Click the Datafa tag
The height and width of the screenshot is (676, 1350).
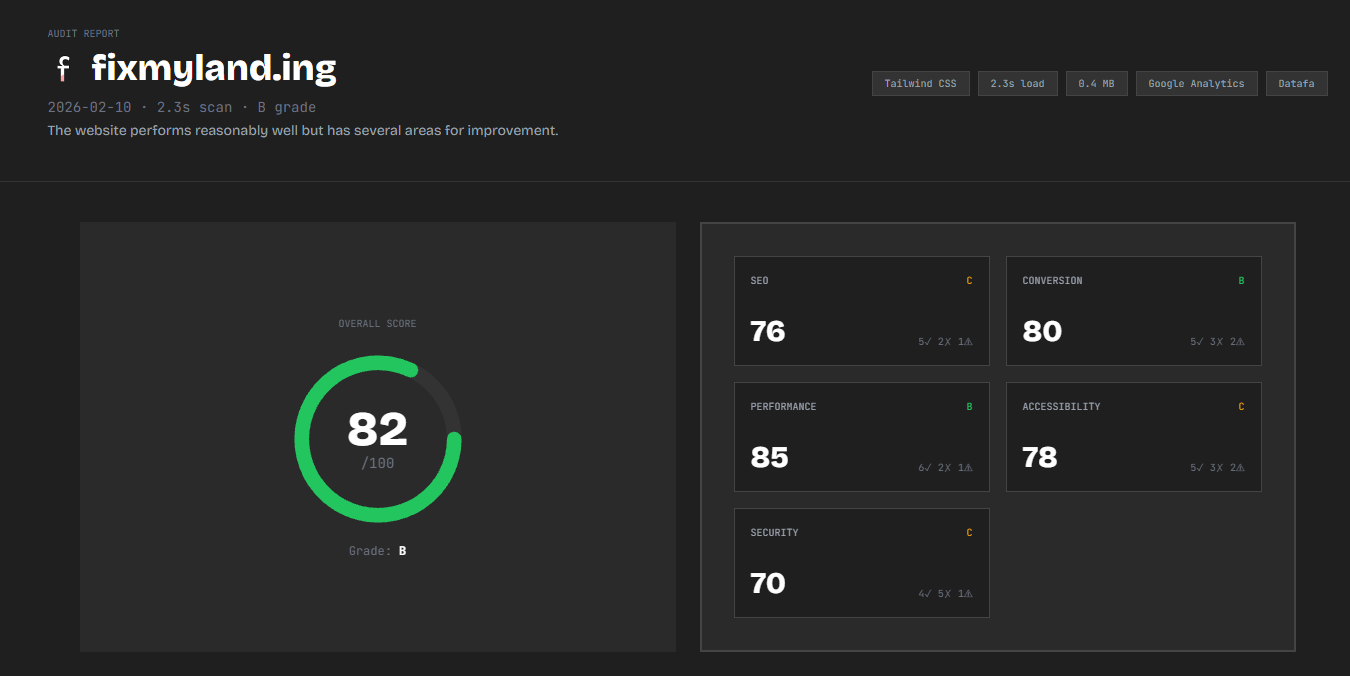click(1296, 84)
